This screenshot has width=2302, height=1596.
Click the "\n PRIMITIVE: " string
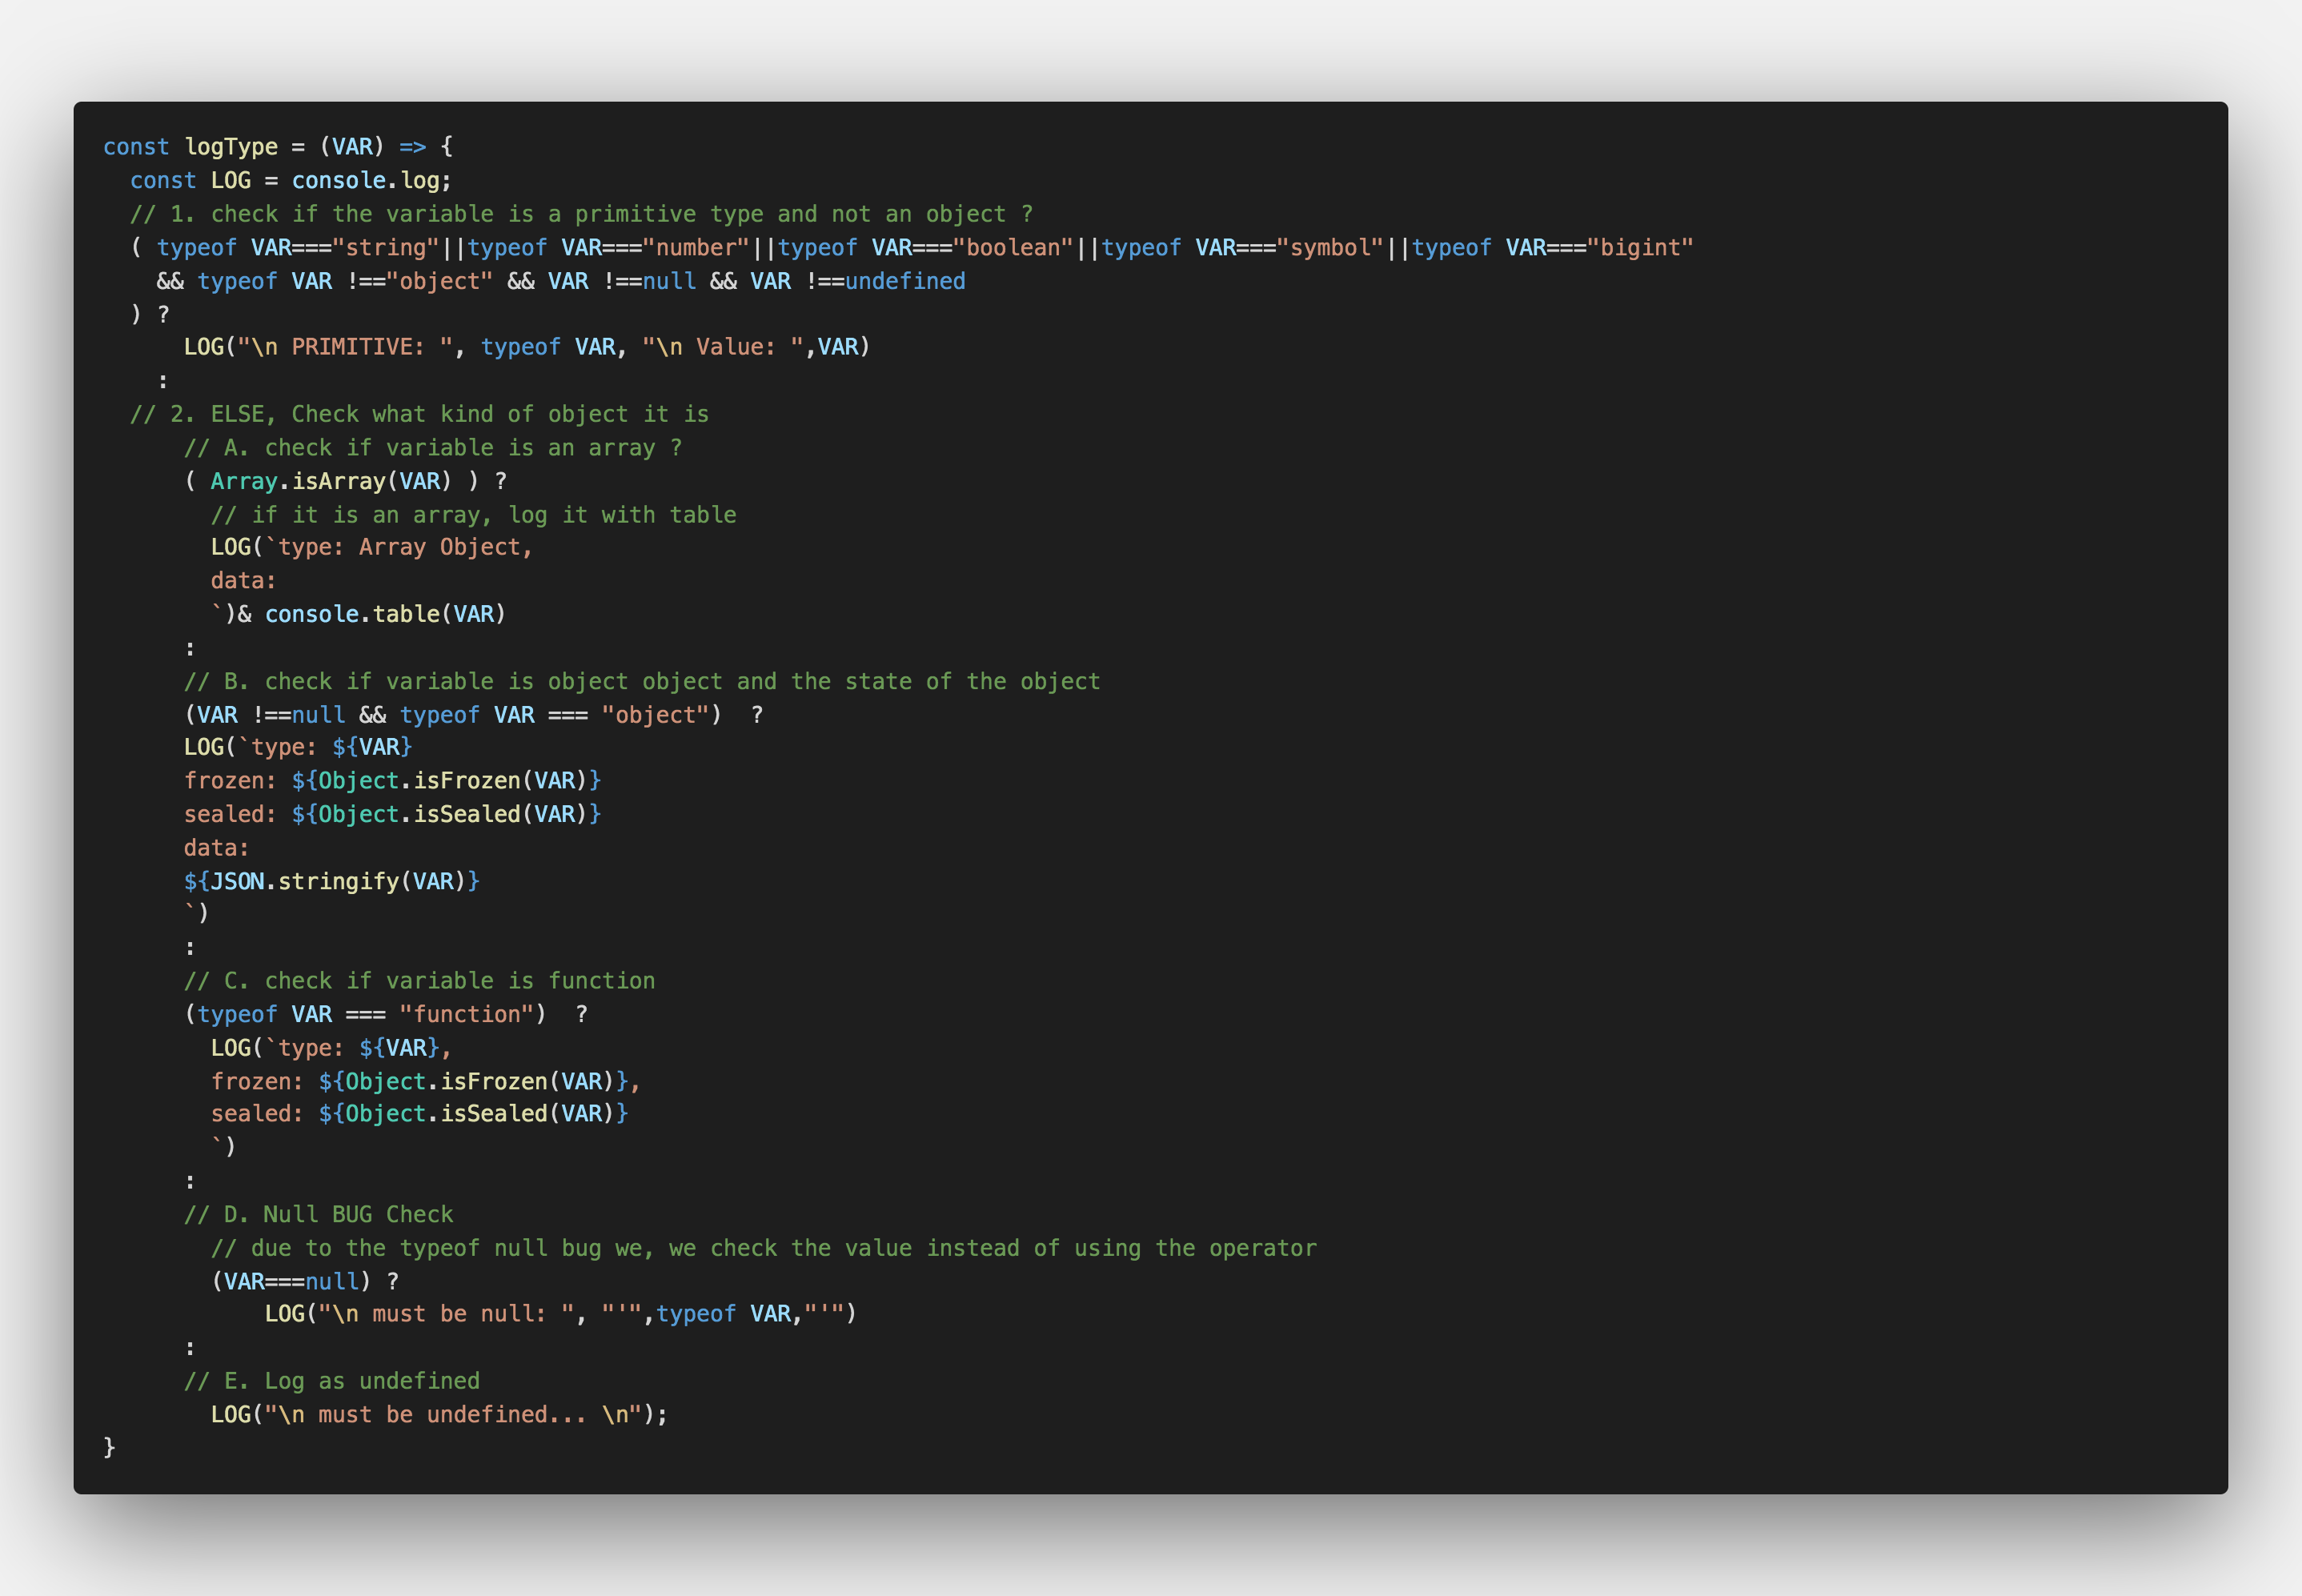(344, 347)
